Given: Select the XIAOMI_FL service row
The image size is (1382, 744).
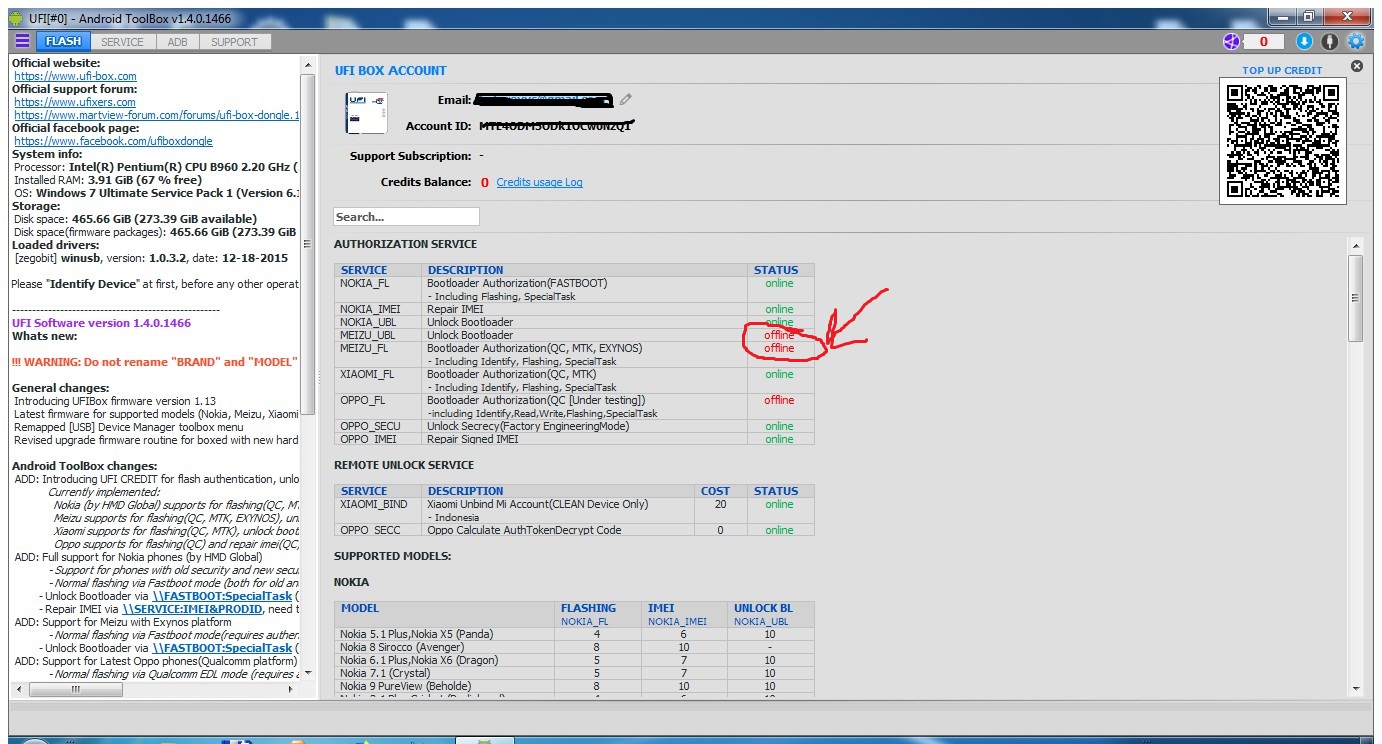Looking at the screenshot, I should pyautogui.click(x=574, y=380).
